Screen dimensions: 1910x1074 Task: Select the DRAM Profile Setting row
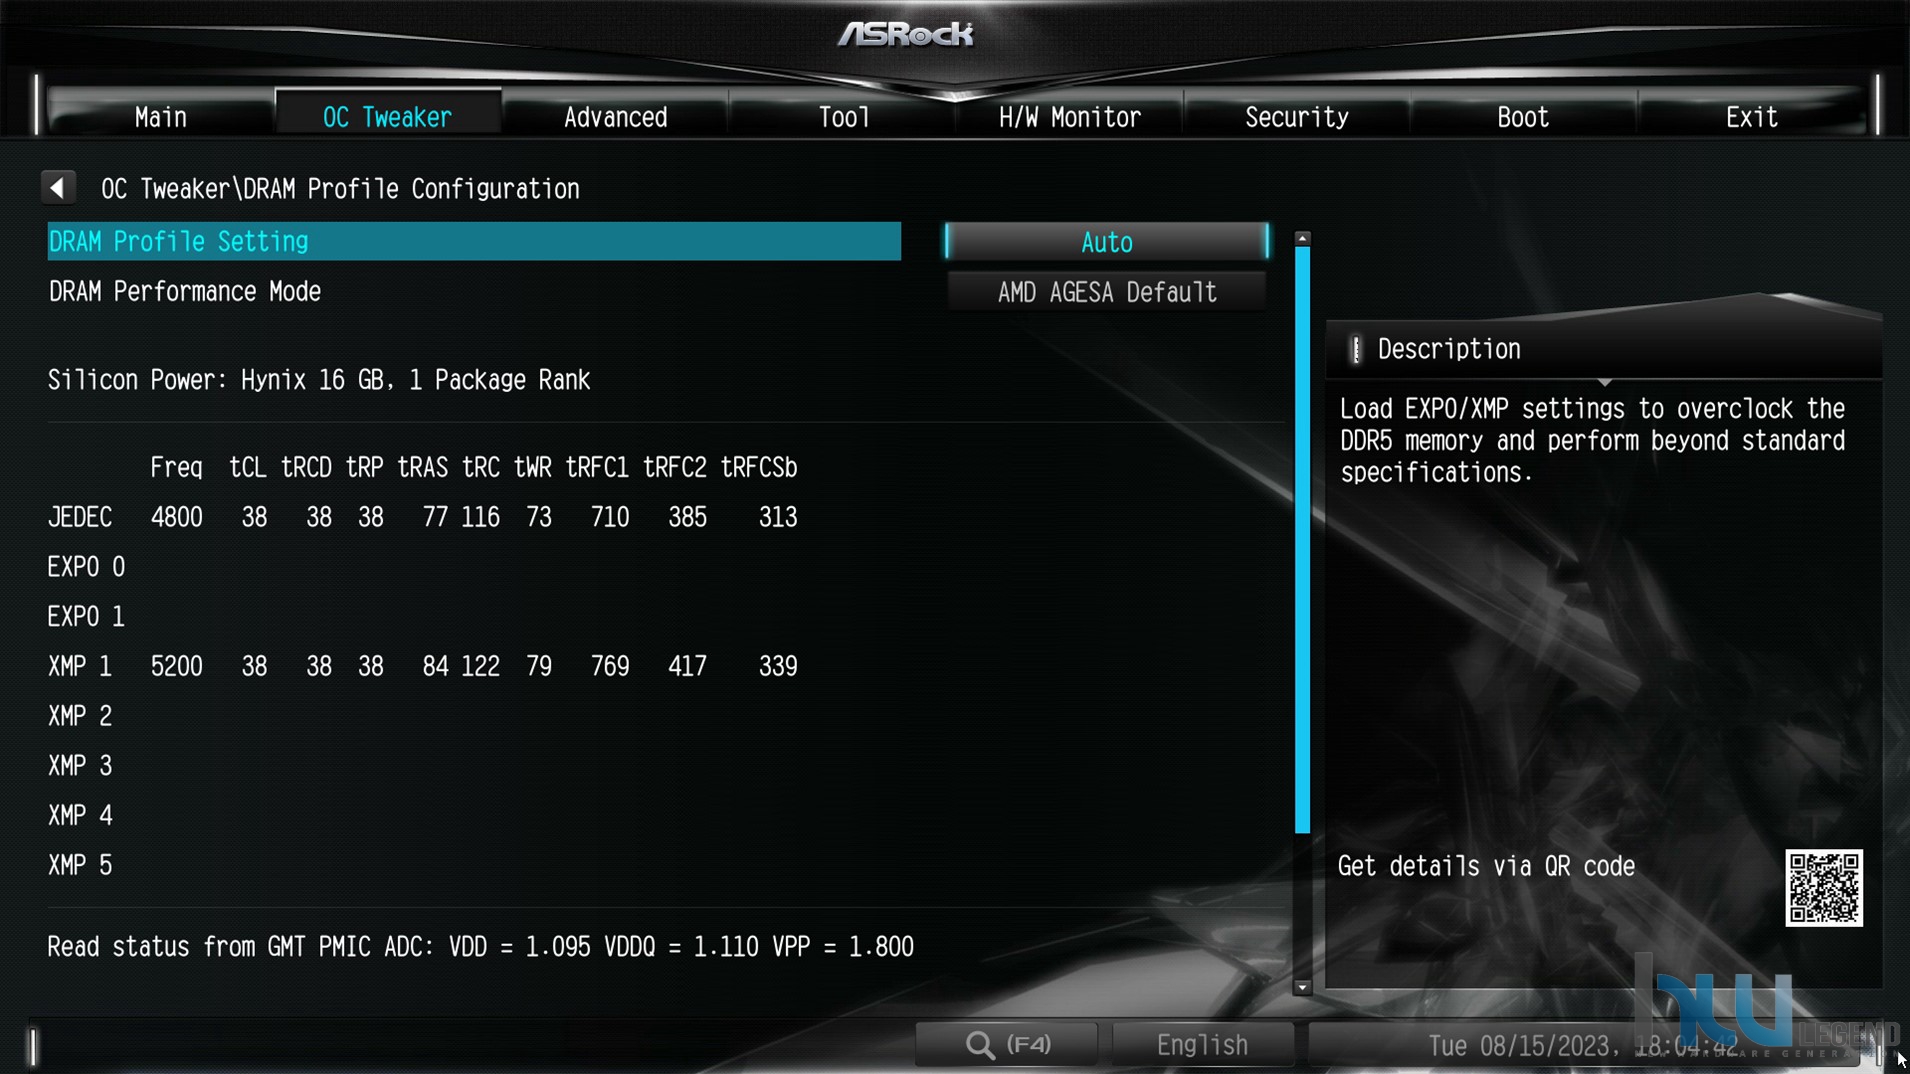coord(474,242)
